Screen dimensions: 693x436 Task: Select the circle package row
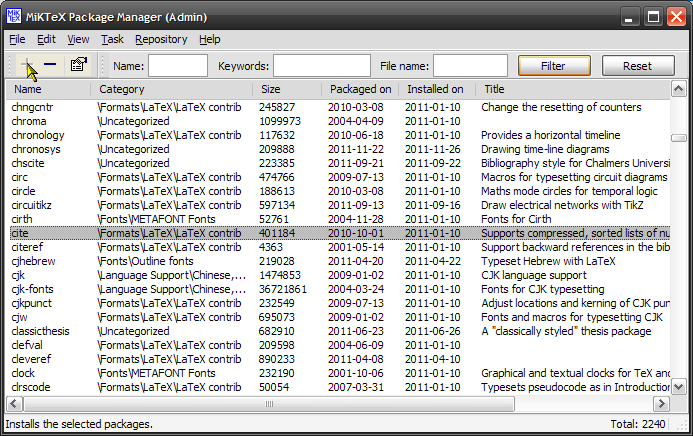(x=338, y=191)
